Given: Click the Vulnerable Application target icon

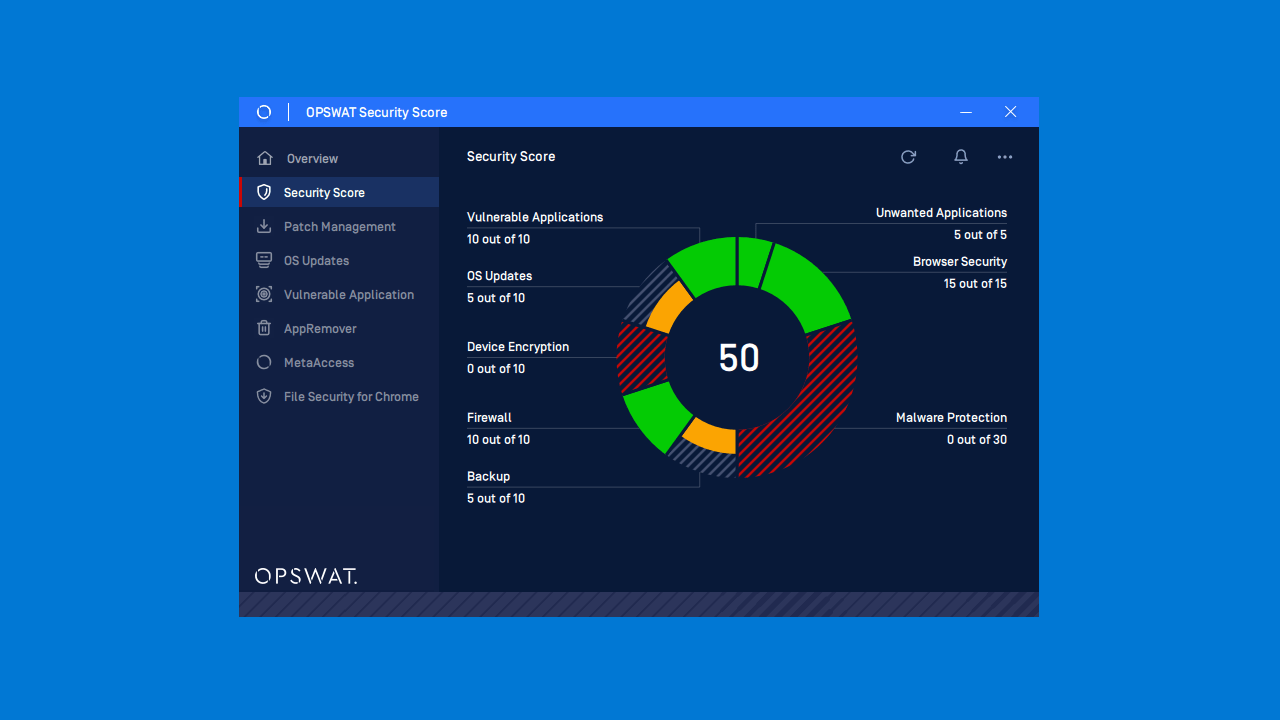Looking at the screenshot, I should 264,294.
